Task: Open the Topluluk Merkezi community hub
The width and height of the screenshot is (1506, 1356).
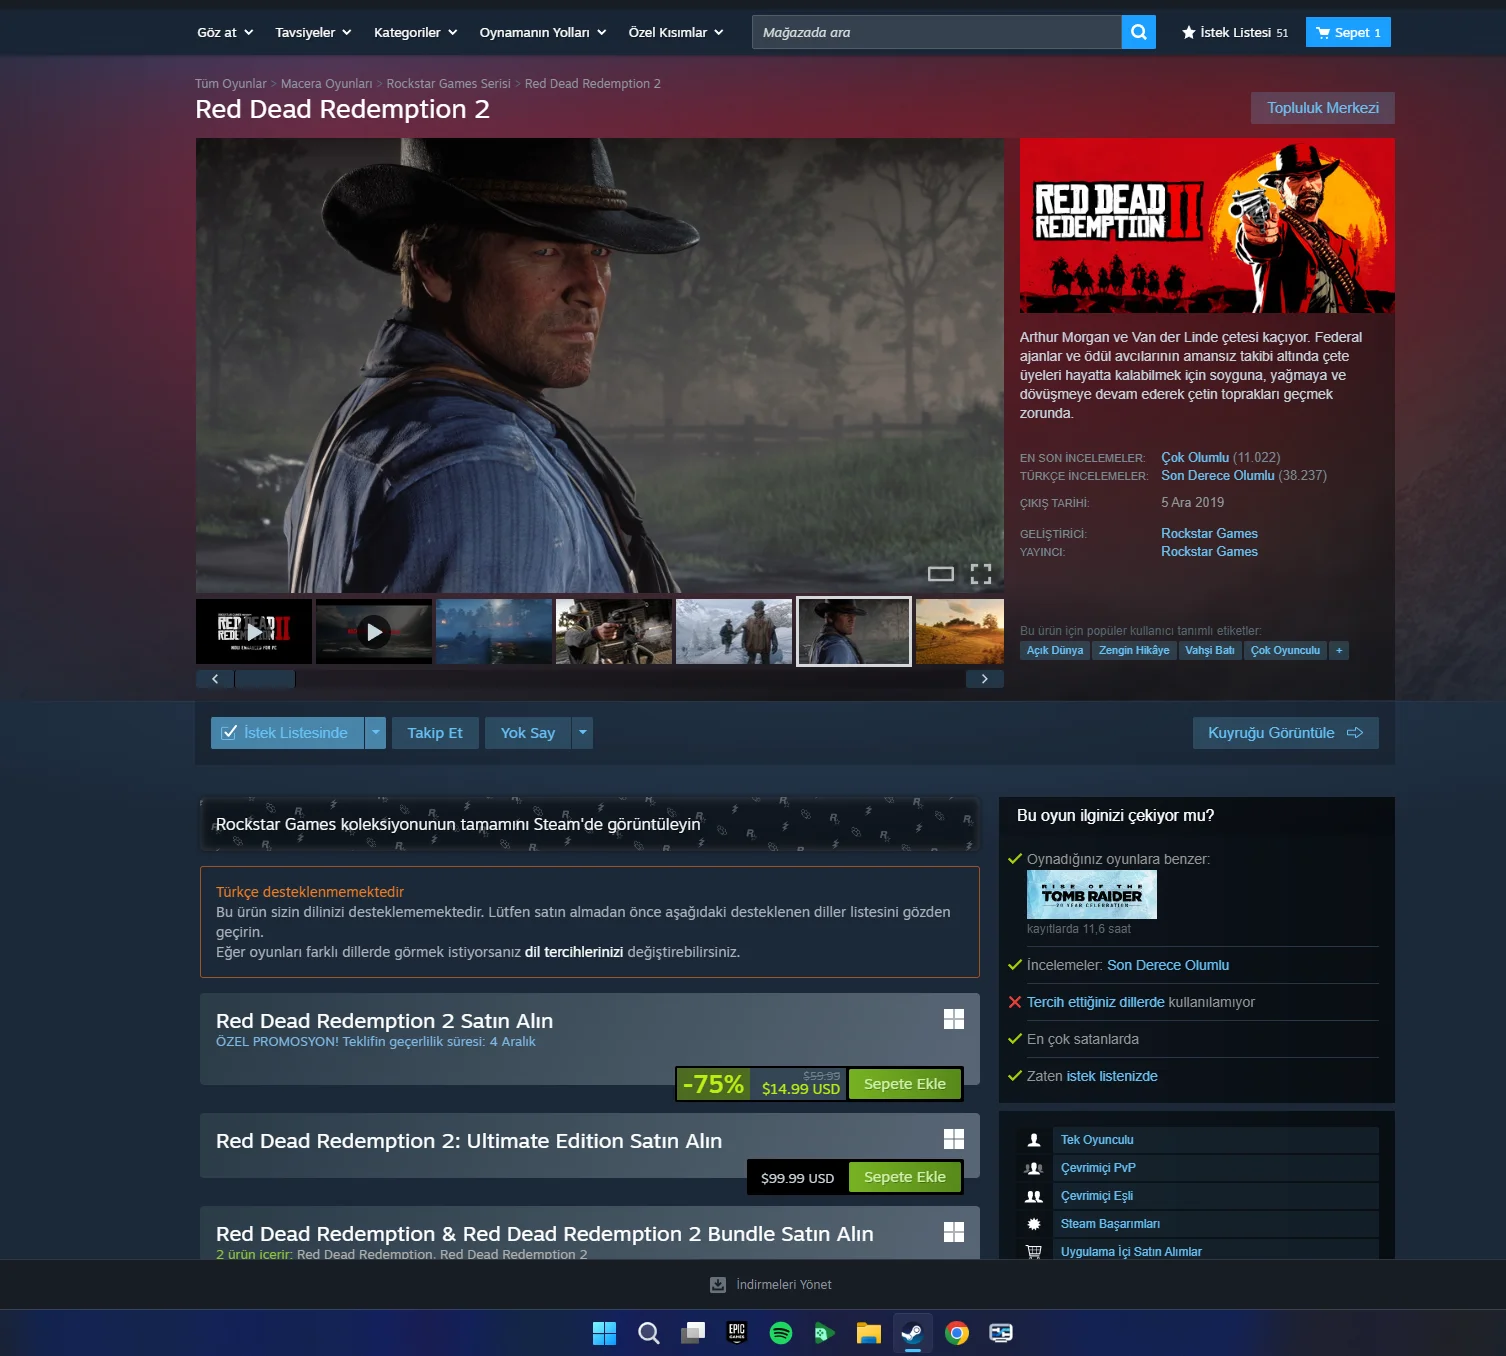Action: pos(1323,108)
